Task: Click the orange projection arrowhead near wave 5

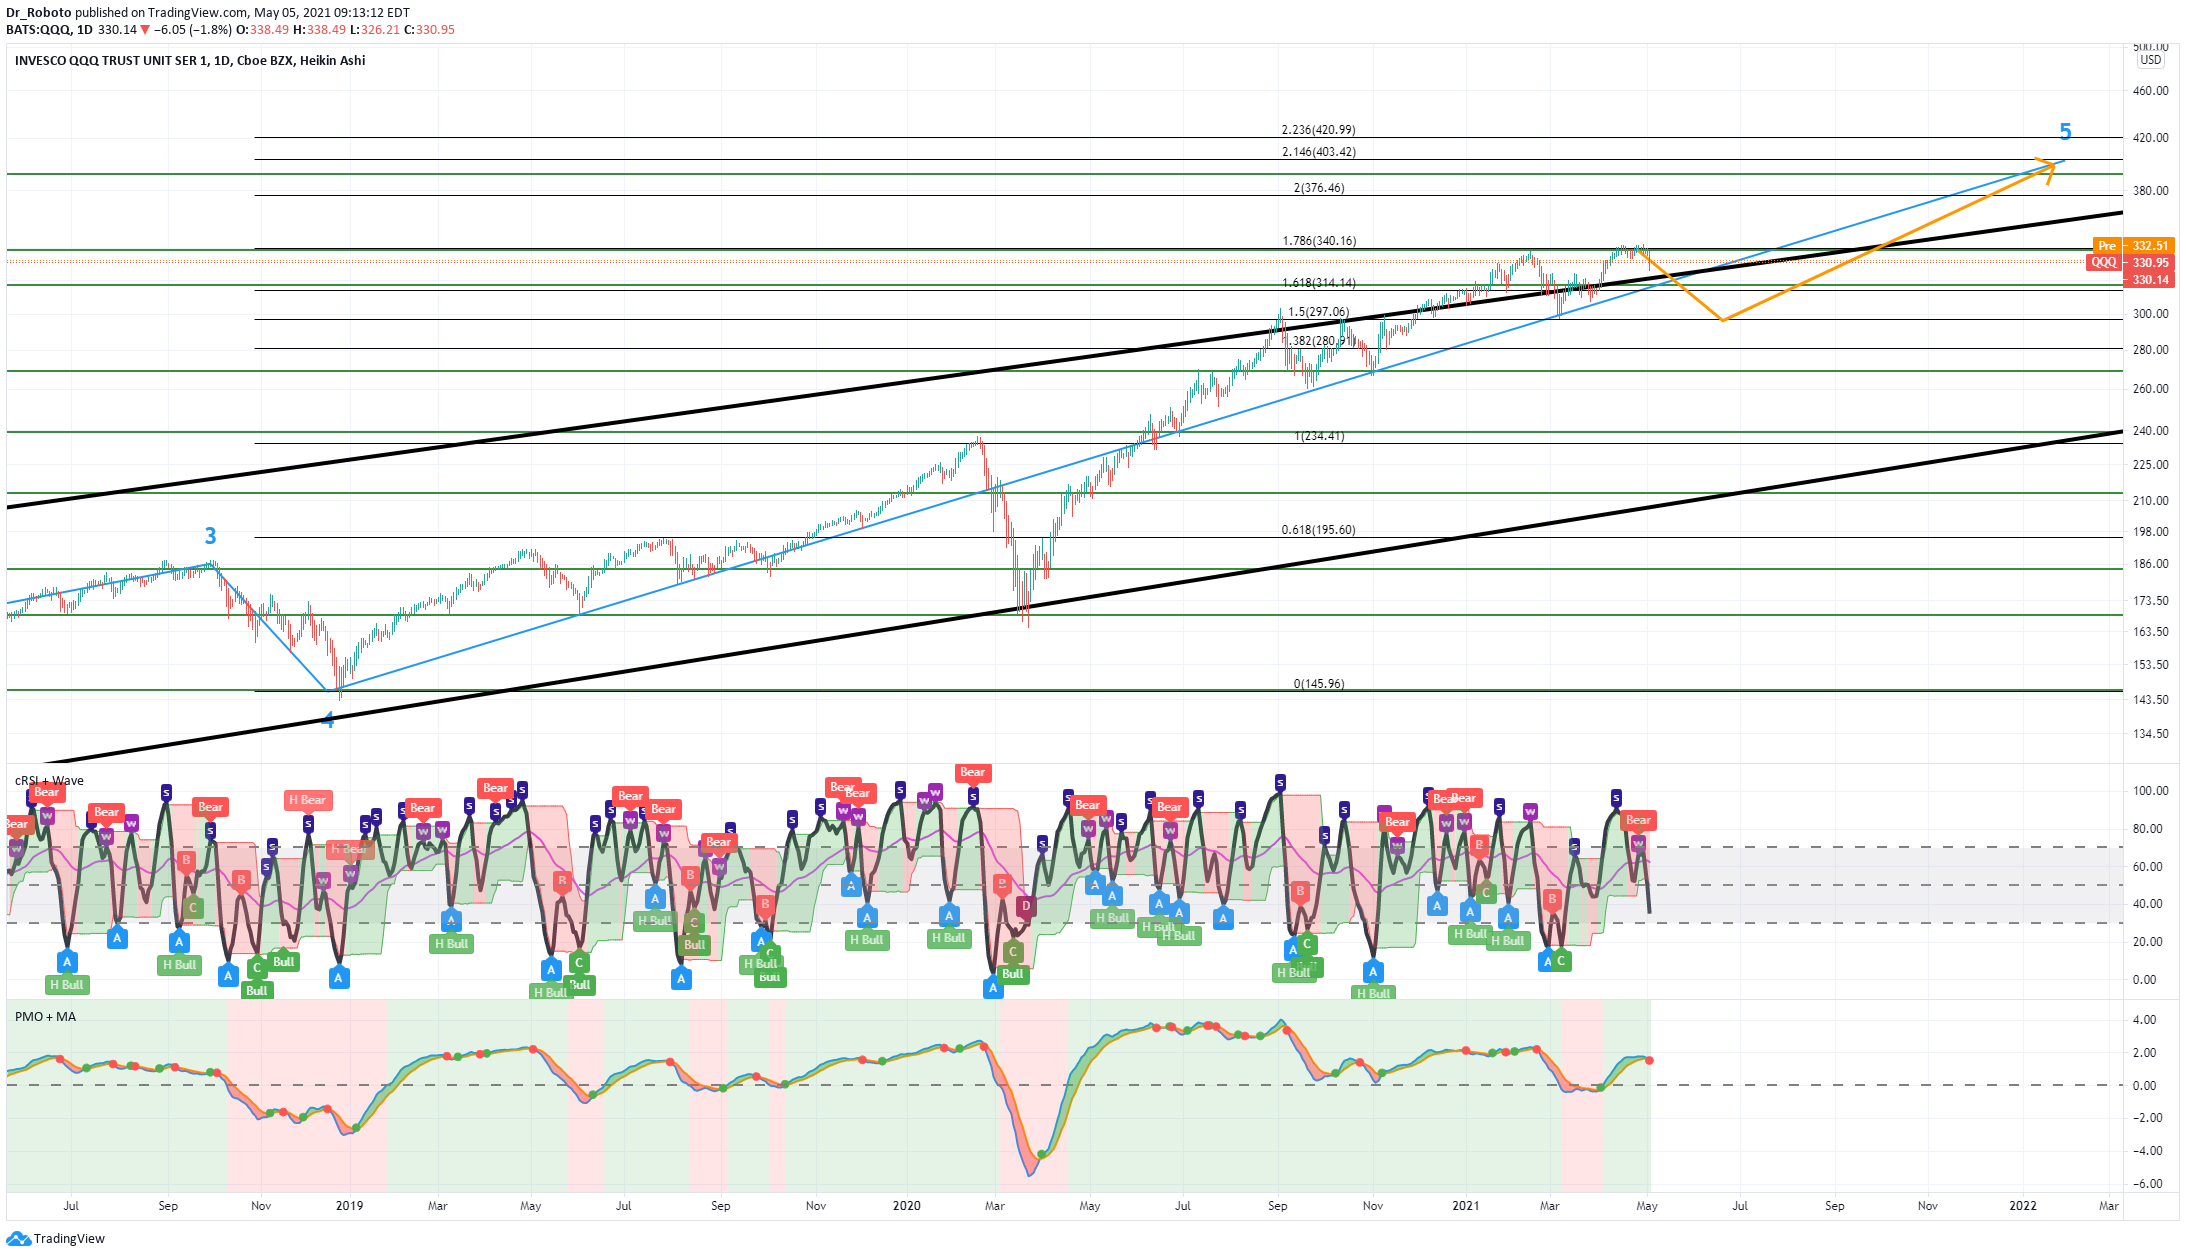Action: [2047, 169]
